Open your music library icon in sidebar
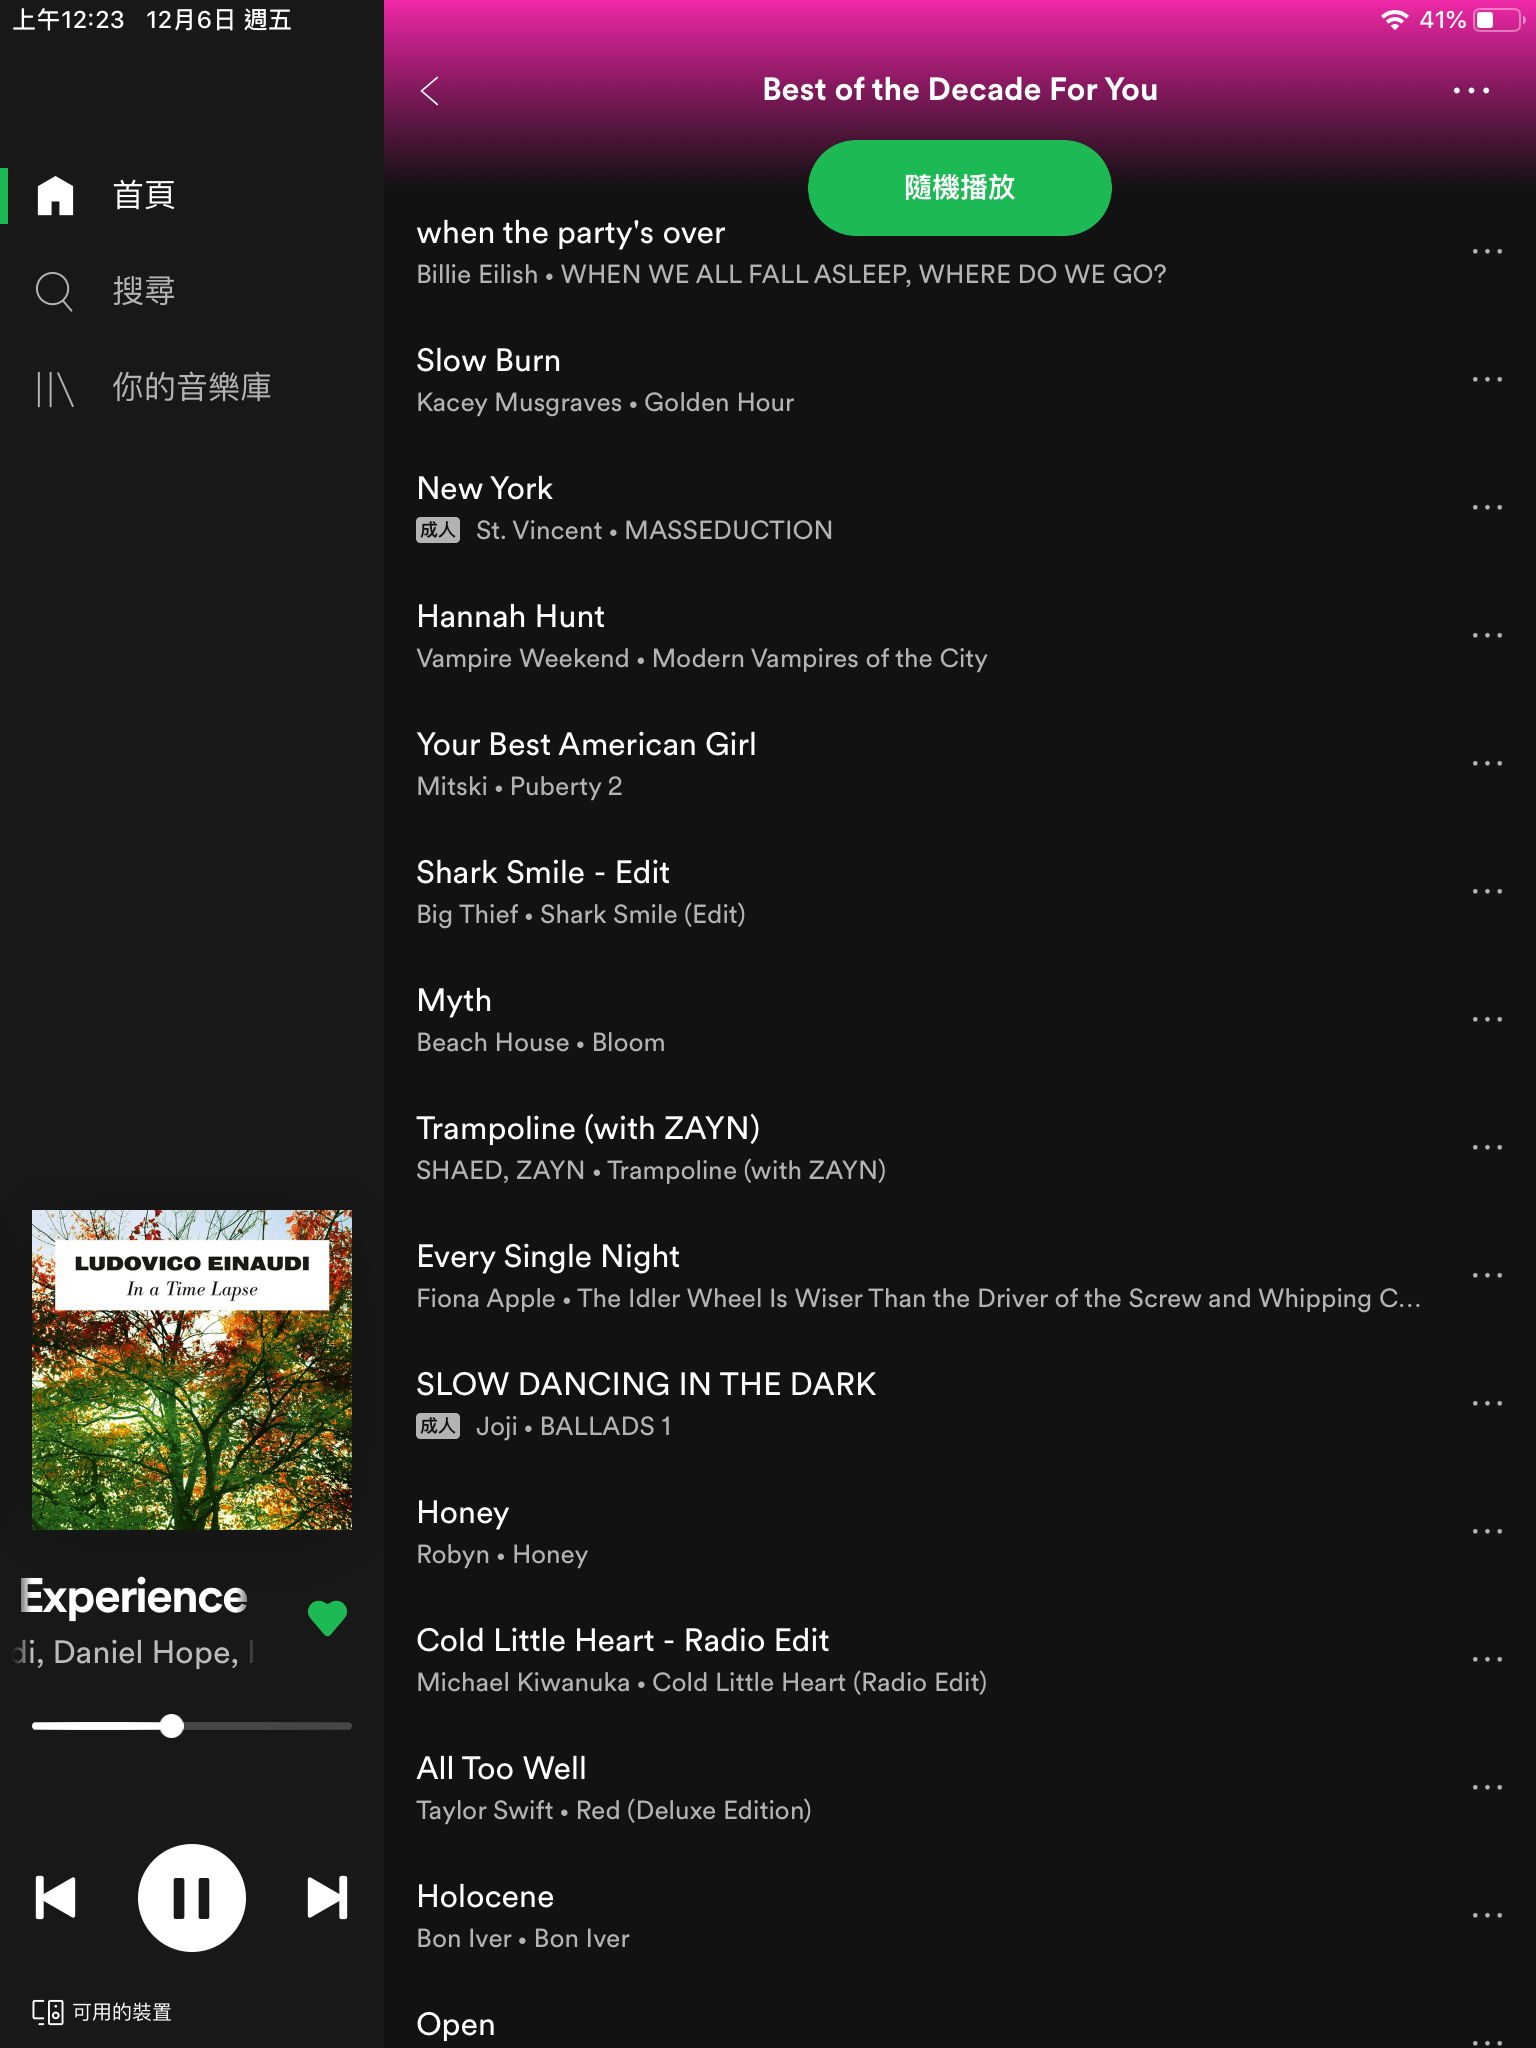The width and height of the screenshot is (1536, 2048). coord(54,388)
